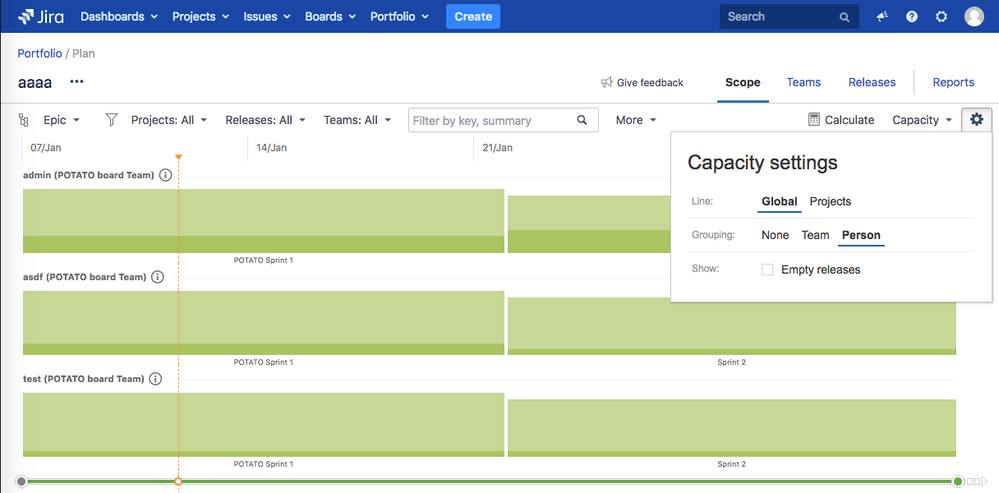Click the orange today handle on timeline slider
This screenshot has height=493, width=999.
178,482
